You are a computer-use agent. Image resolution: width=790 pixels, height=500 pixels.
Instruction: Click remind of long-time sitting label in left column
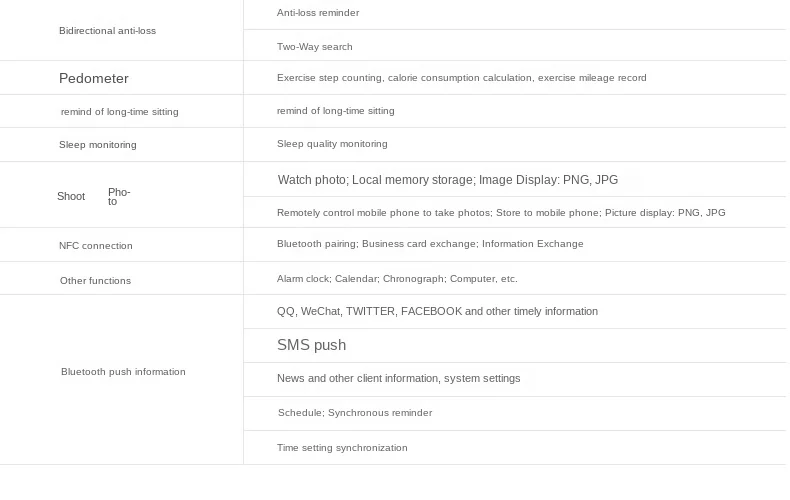pyautogui.click(x=119, y=112)
